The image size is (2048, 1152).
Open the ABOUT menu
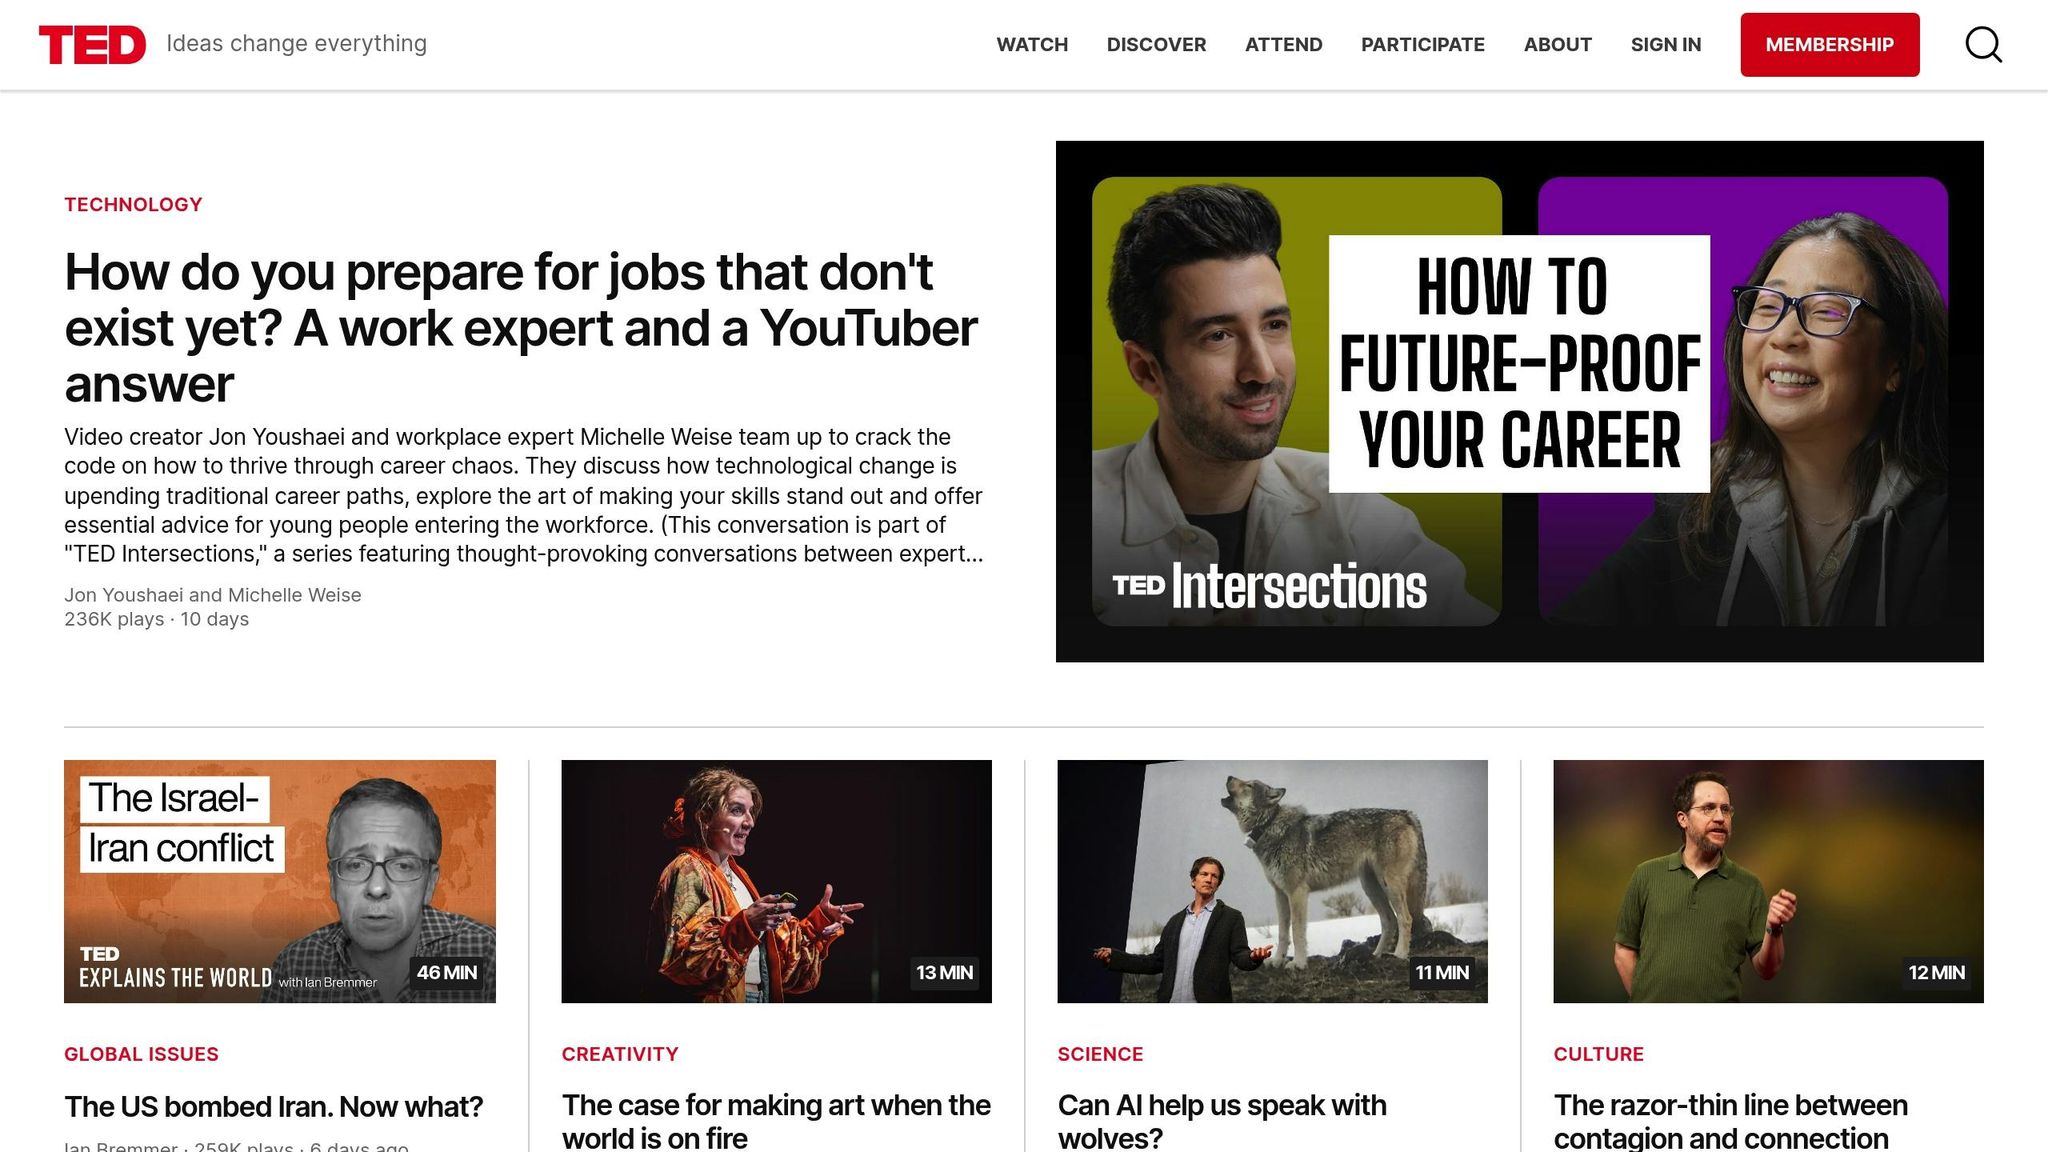tap(1557, 44)
